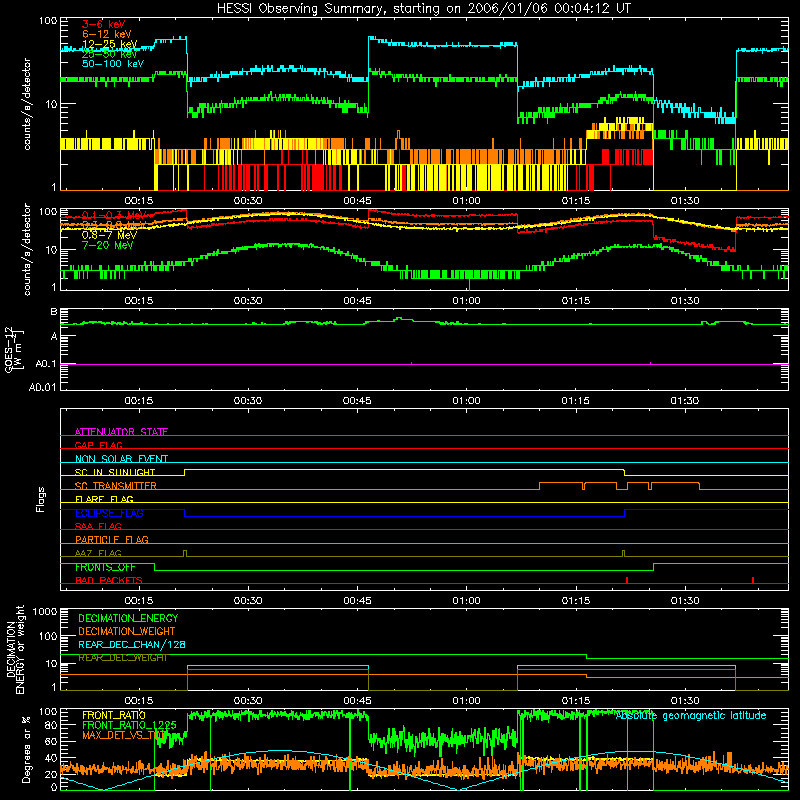Viewport: 800px width, 800px height.
Task: Select the A0.01 tick label on GOES axis
Action: [43, 387]
